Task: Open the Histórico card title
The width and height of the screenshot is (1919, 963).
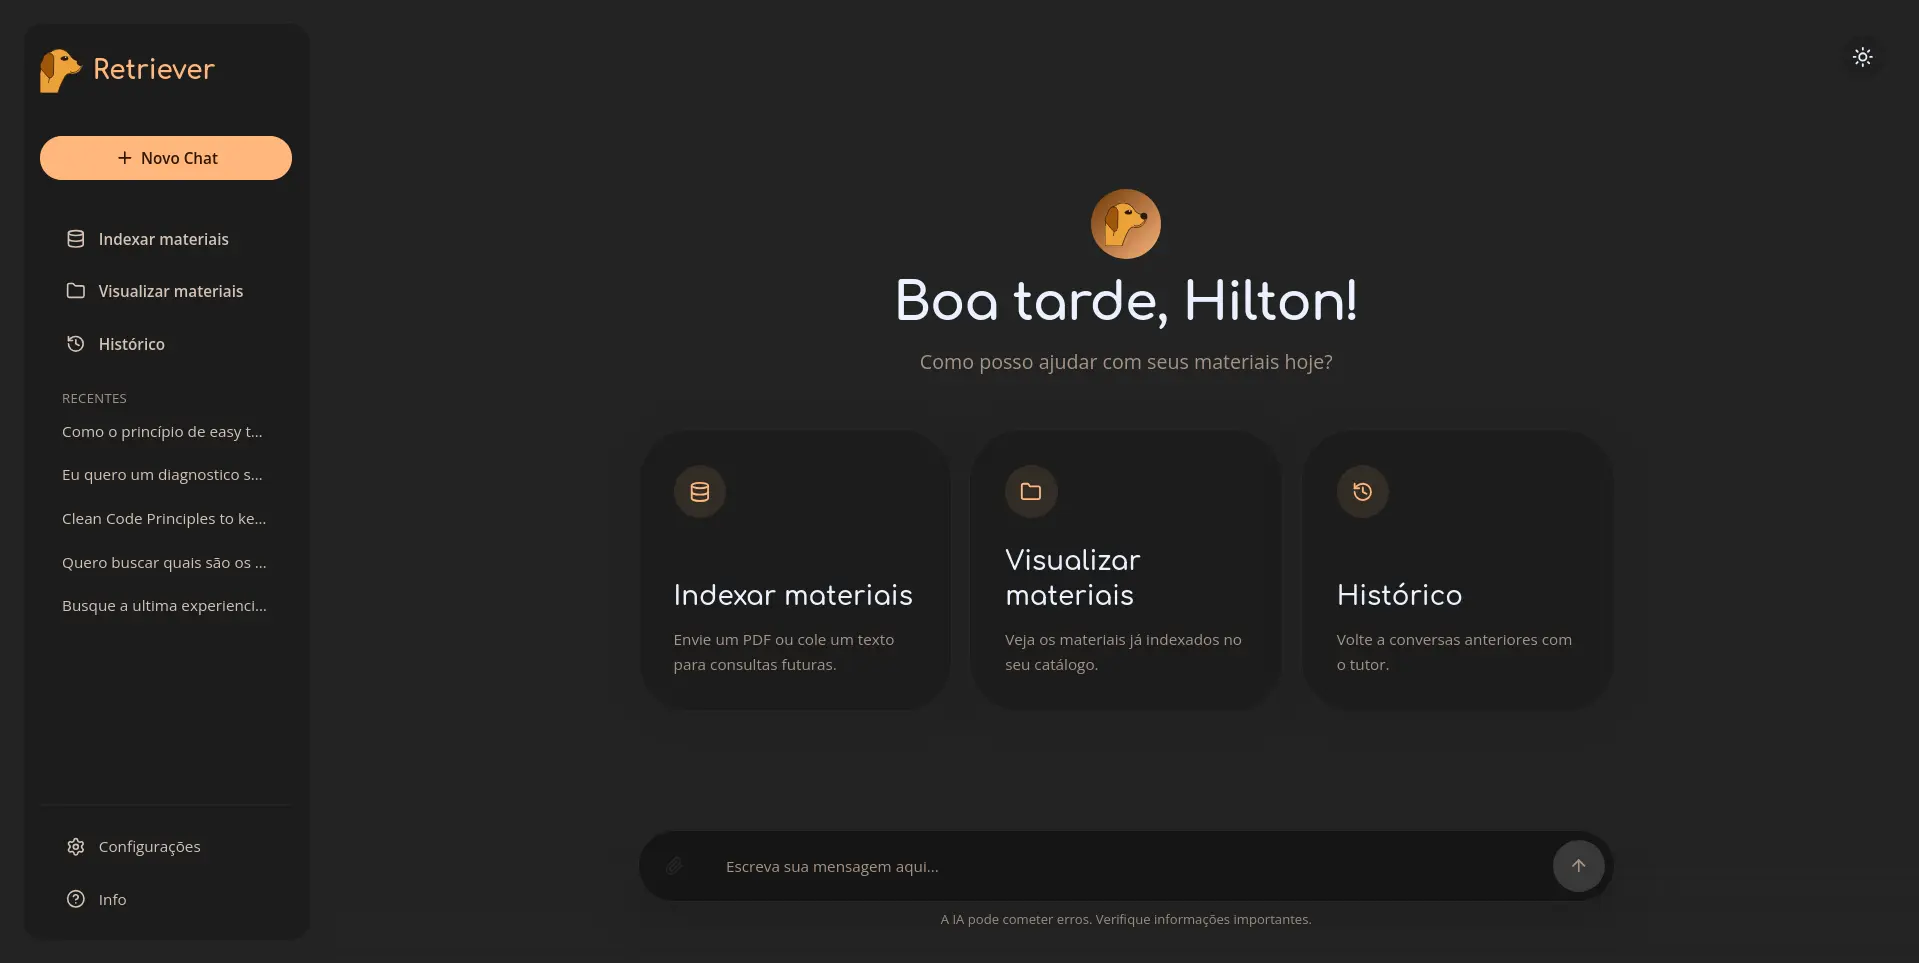Action: pyautogui.click(x=1399, y=595)
